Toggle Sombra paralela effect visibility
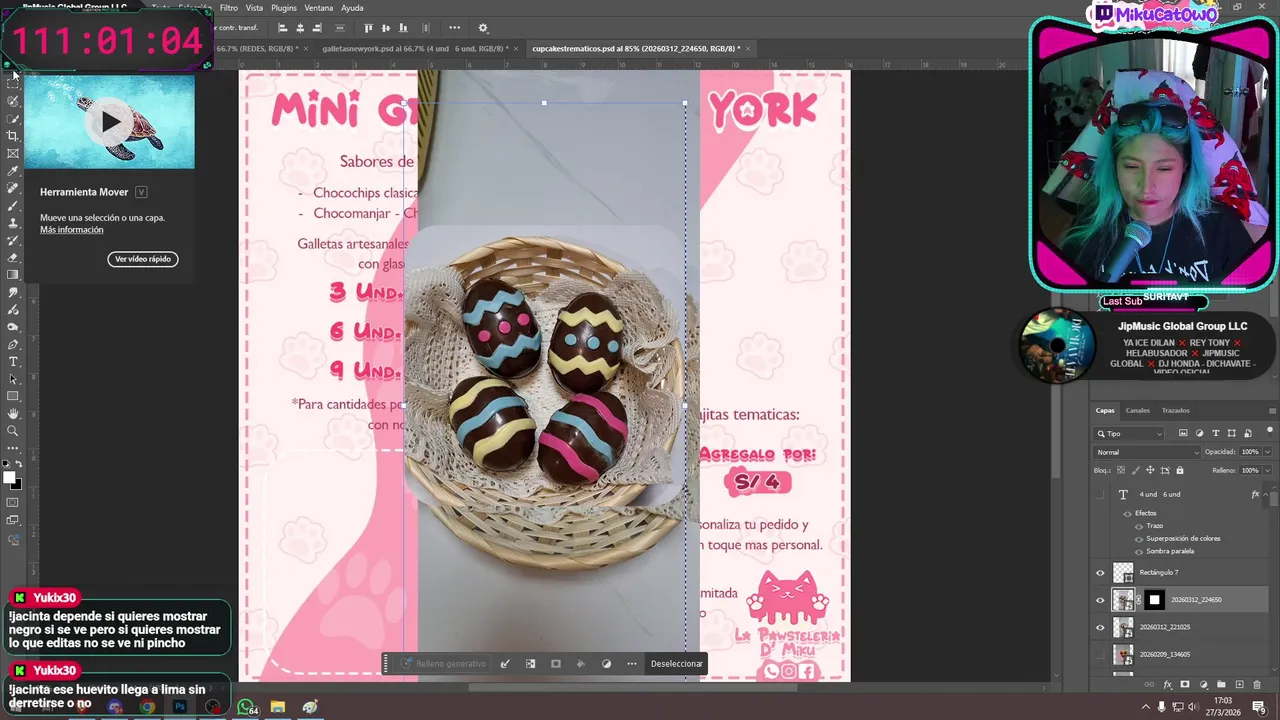Screen dimensions: 1280x720 point(1139,551)
